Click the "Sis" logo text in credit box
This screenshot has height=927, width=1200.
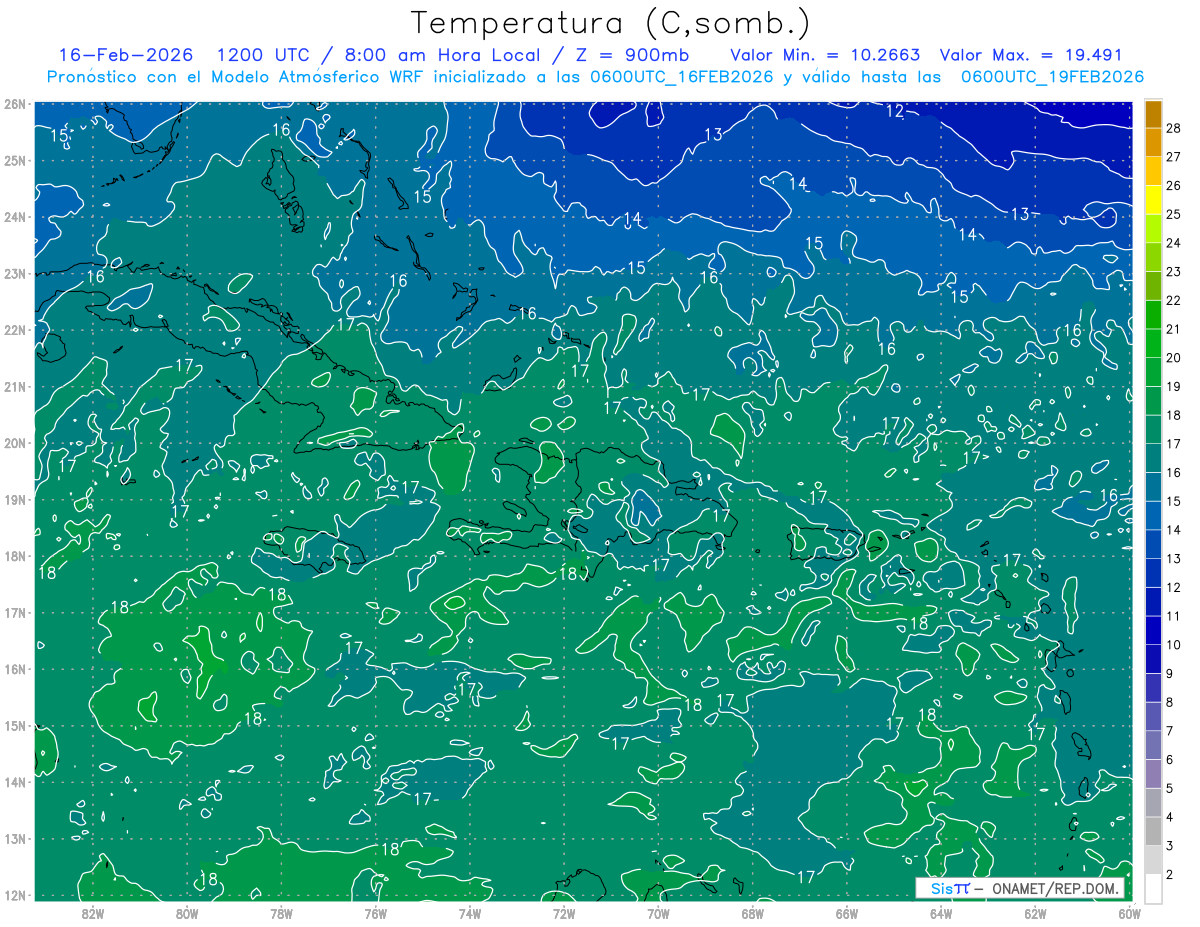coord(942,889)
